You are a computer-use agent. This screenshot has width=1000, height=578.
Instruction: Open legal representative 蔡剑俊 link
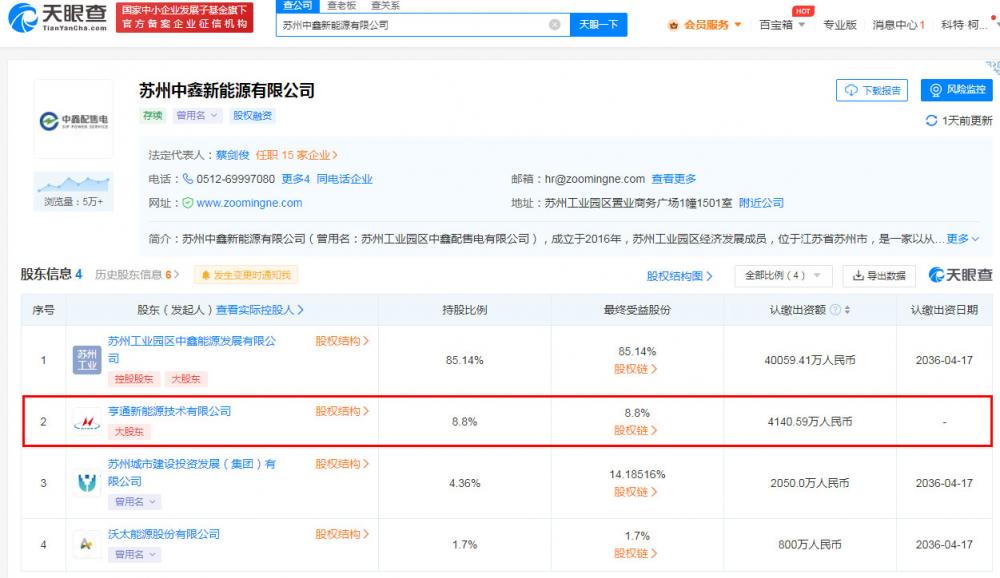tap(232, 155)
